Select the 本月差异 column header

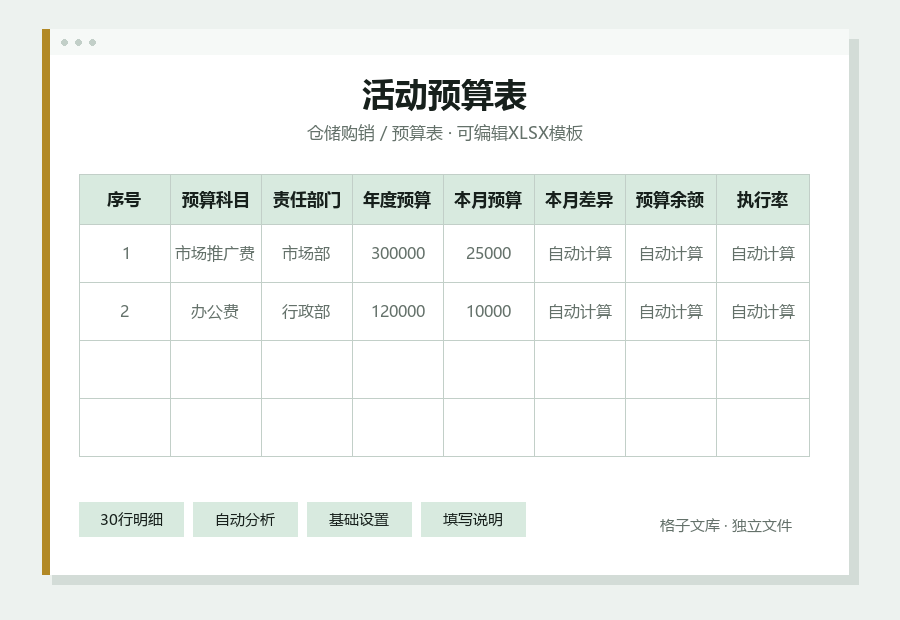pyautogui.click(x=580, y=200)
